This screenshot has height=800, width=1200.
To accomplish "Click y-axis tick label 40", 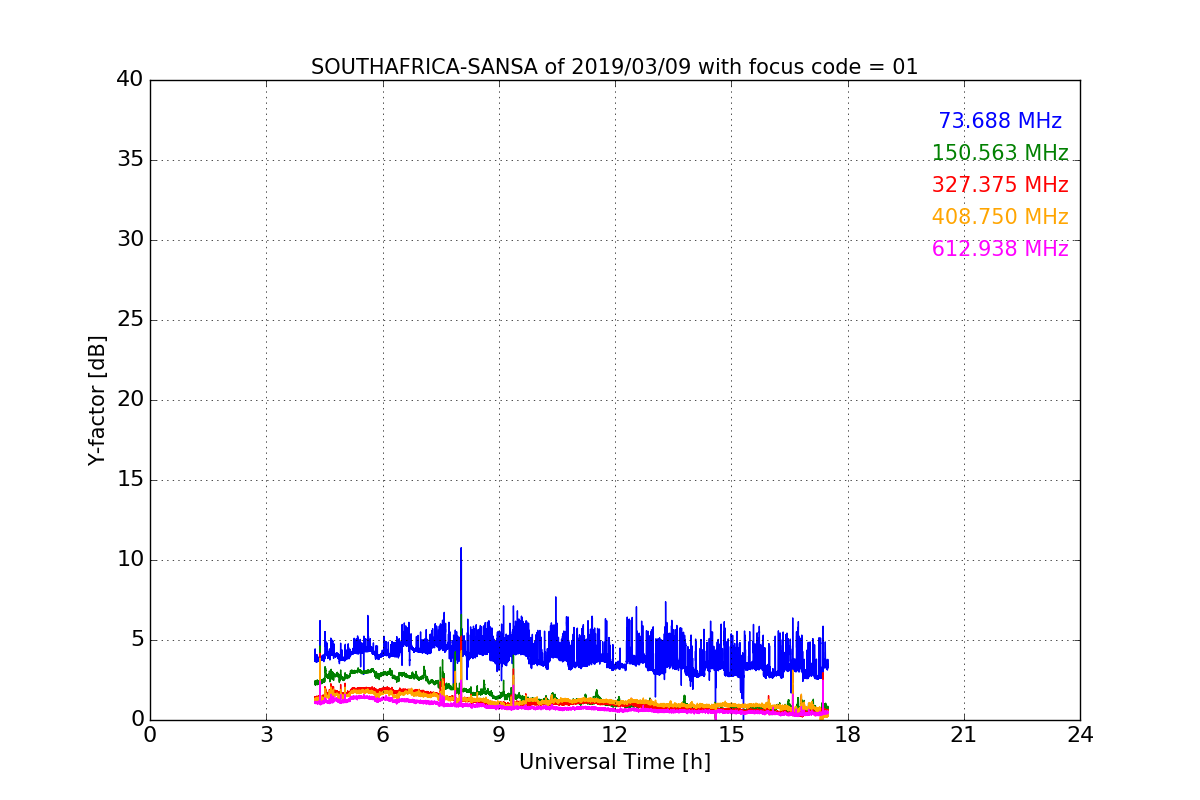I will click(130, 80).
